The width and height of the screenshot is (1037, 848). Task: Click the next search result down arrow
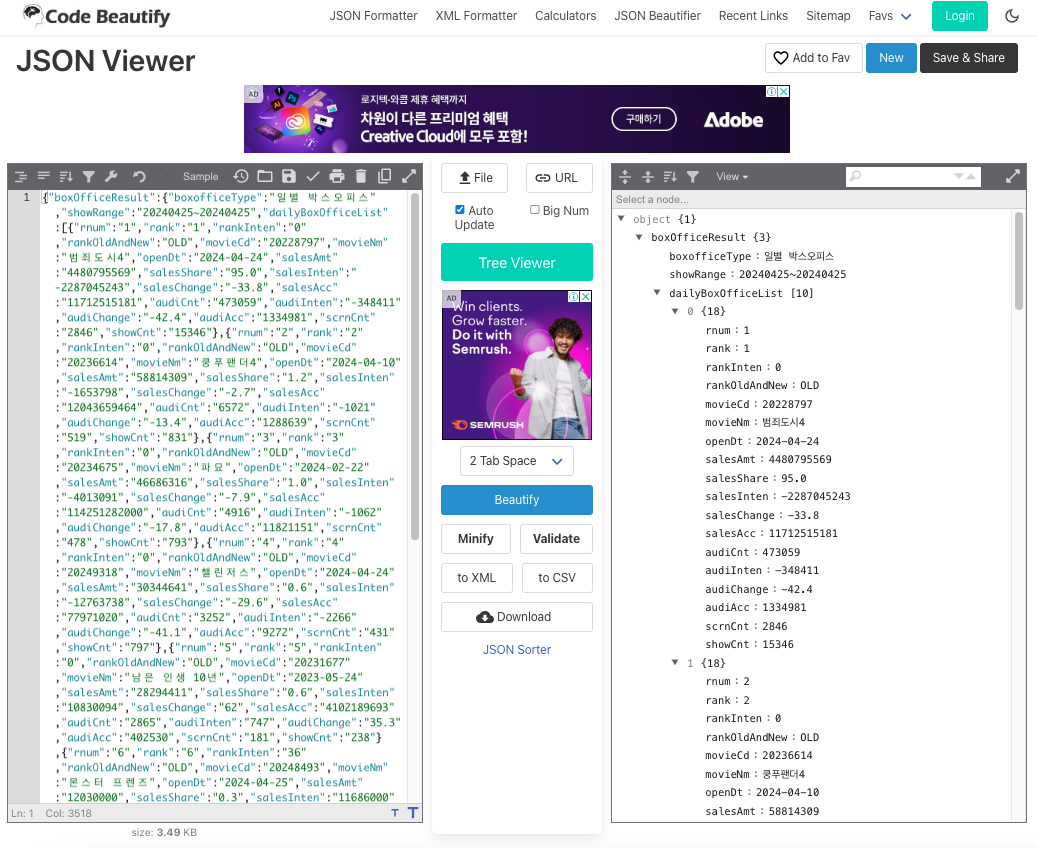pos(958,177)
